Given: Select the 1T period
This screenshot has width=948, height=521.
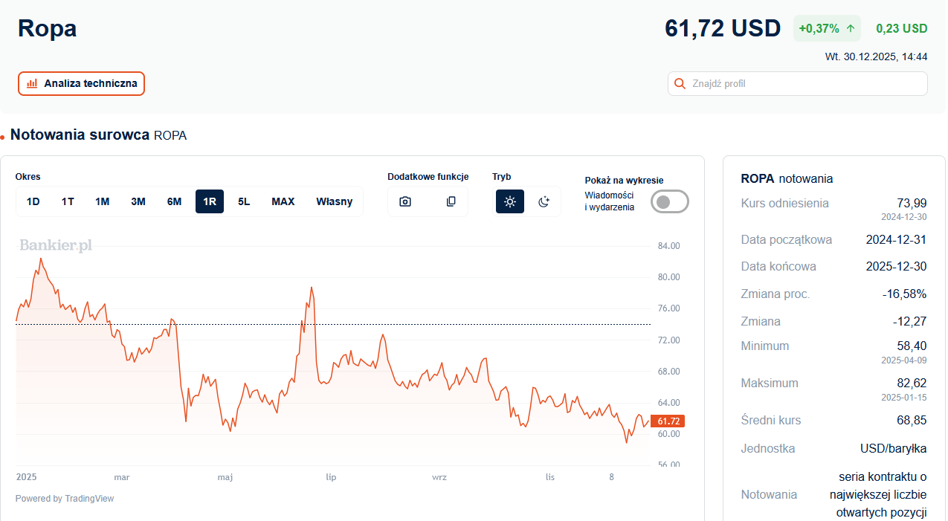Looking at the screenshot, I should pyautogui.click(x=68, y=202).
